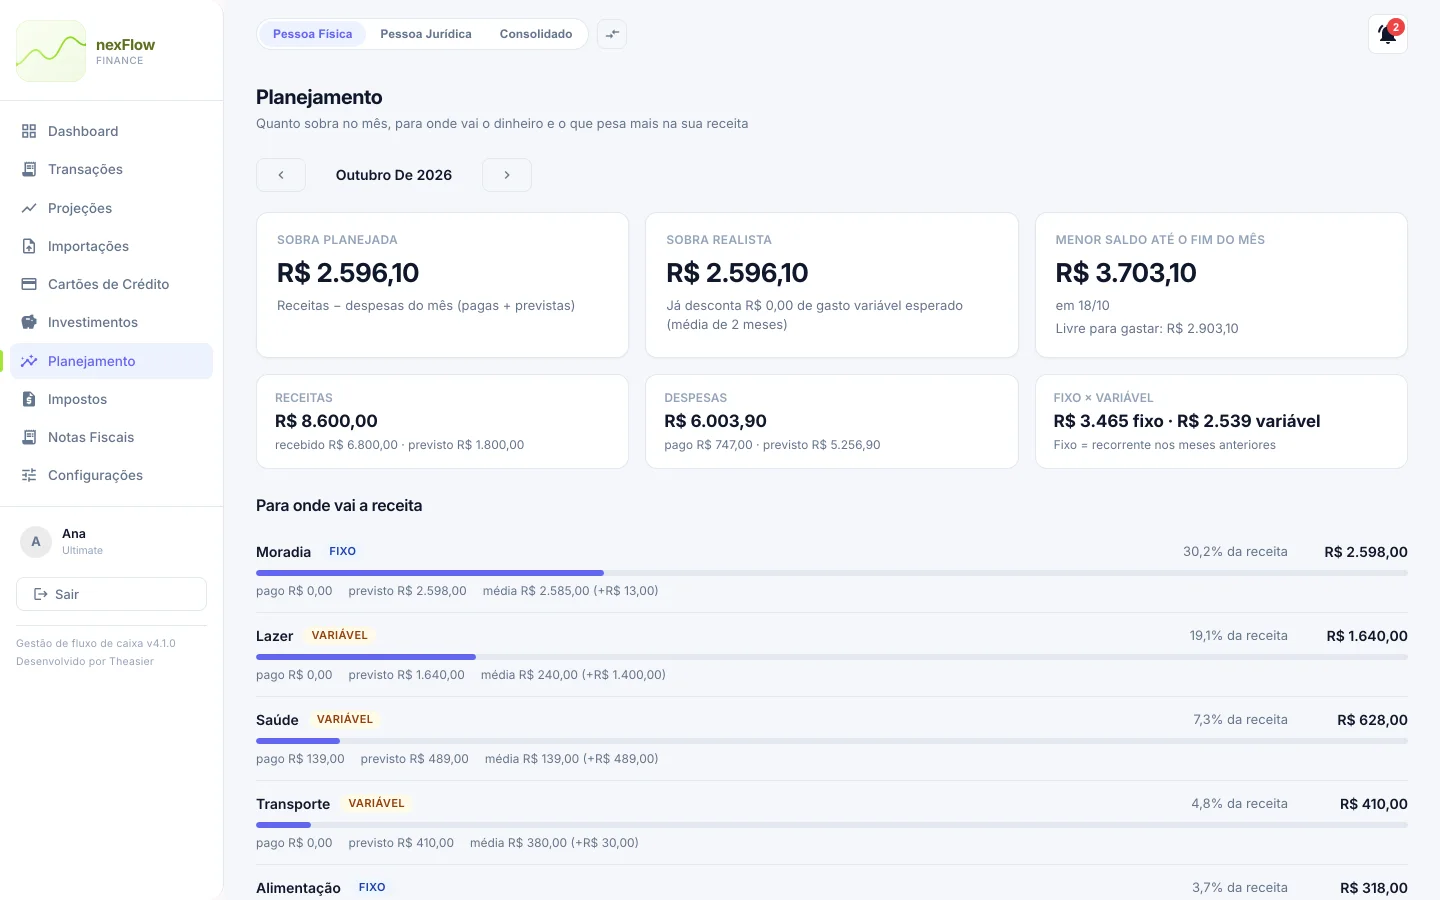
Task: Click the Saúde category name
Action: [x=277, y=720]
